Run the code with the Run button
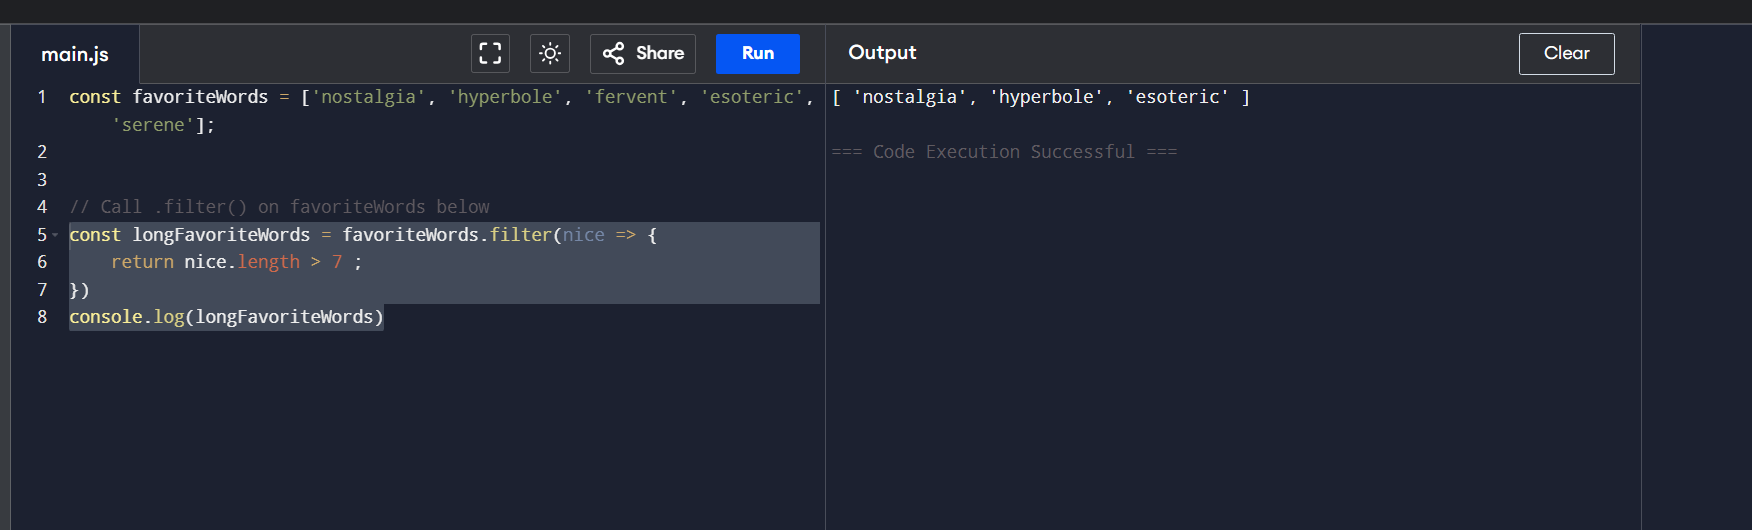 click(x=757, y=54)
